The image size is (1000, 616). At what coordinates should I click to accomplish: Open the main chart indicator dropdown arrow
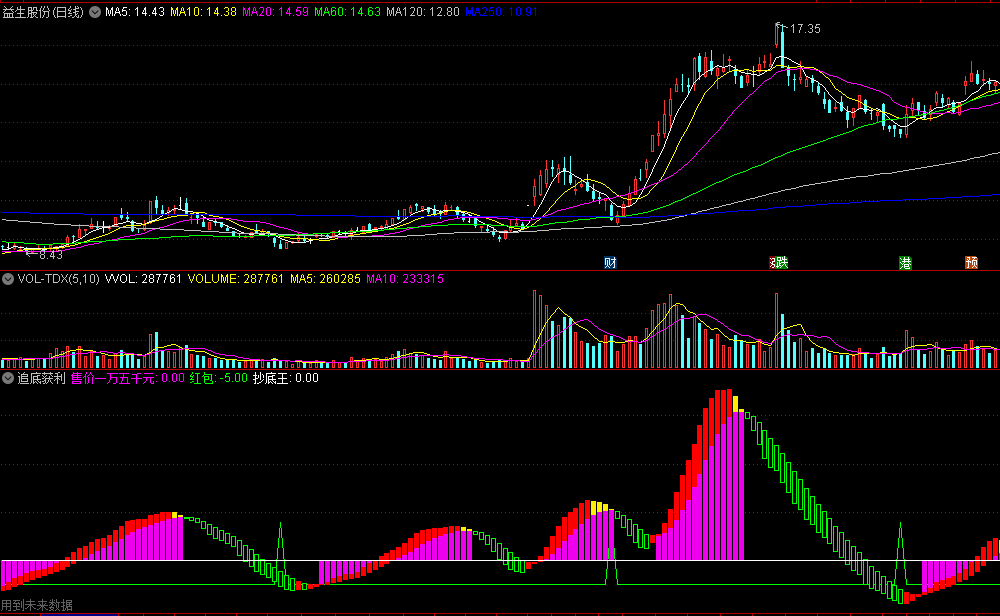(x=95, y=12)
